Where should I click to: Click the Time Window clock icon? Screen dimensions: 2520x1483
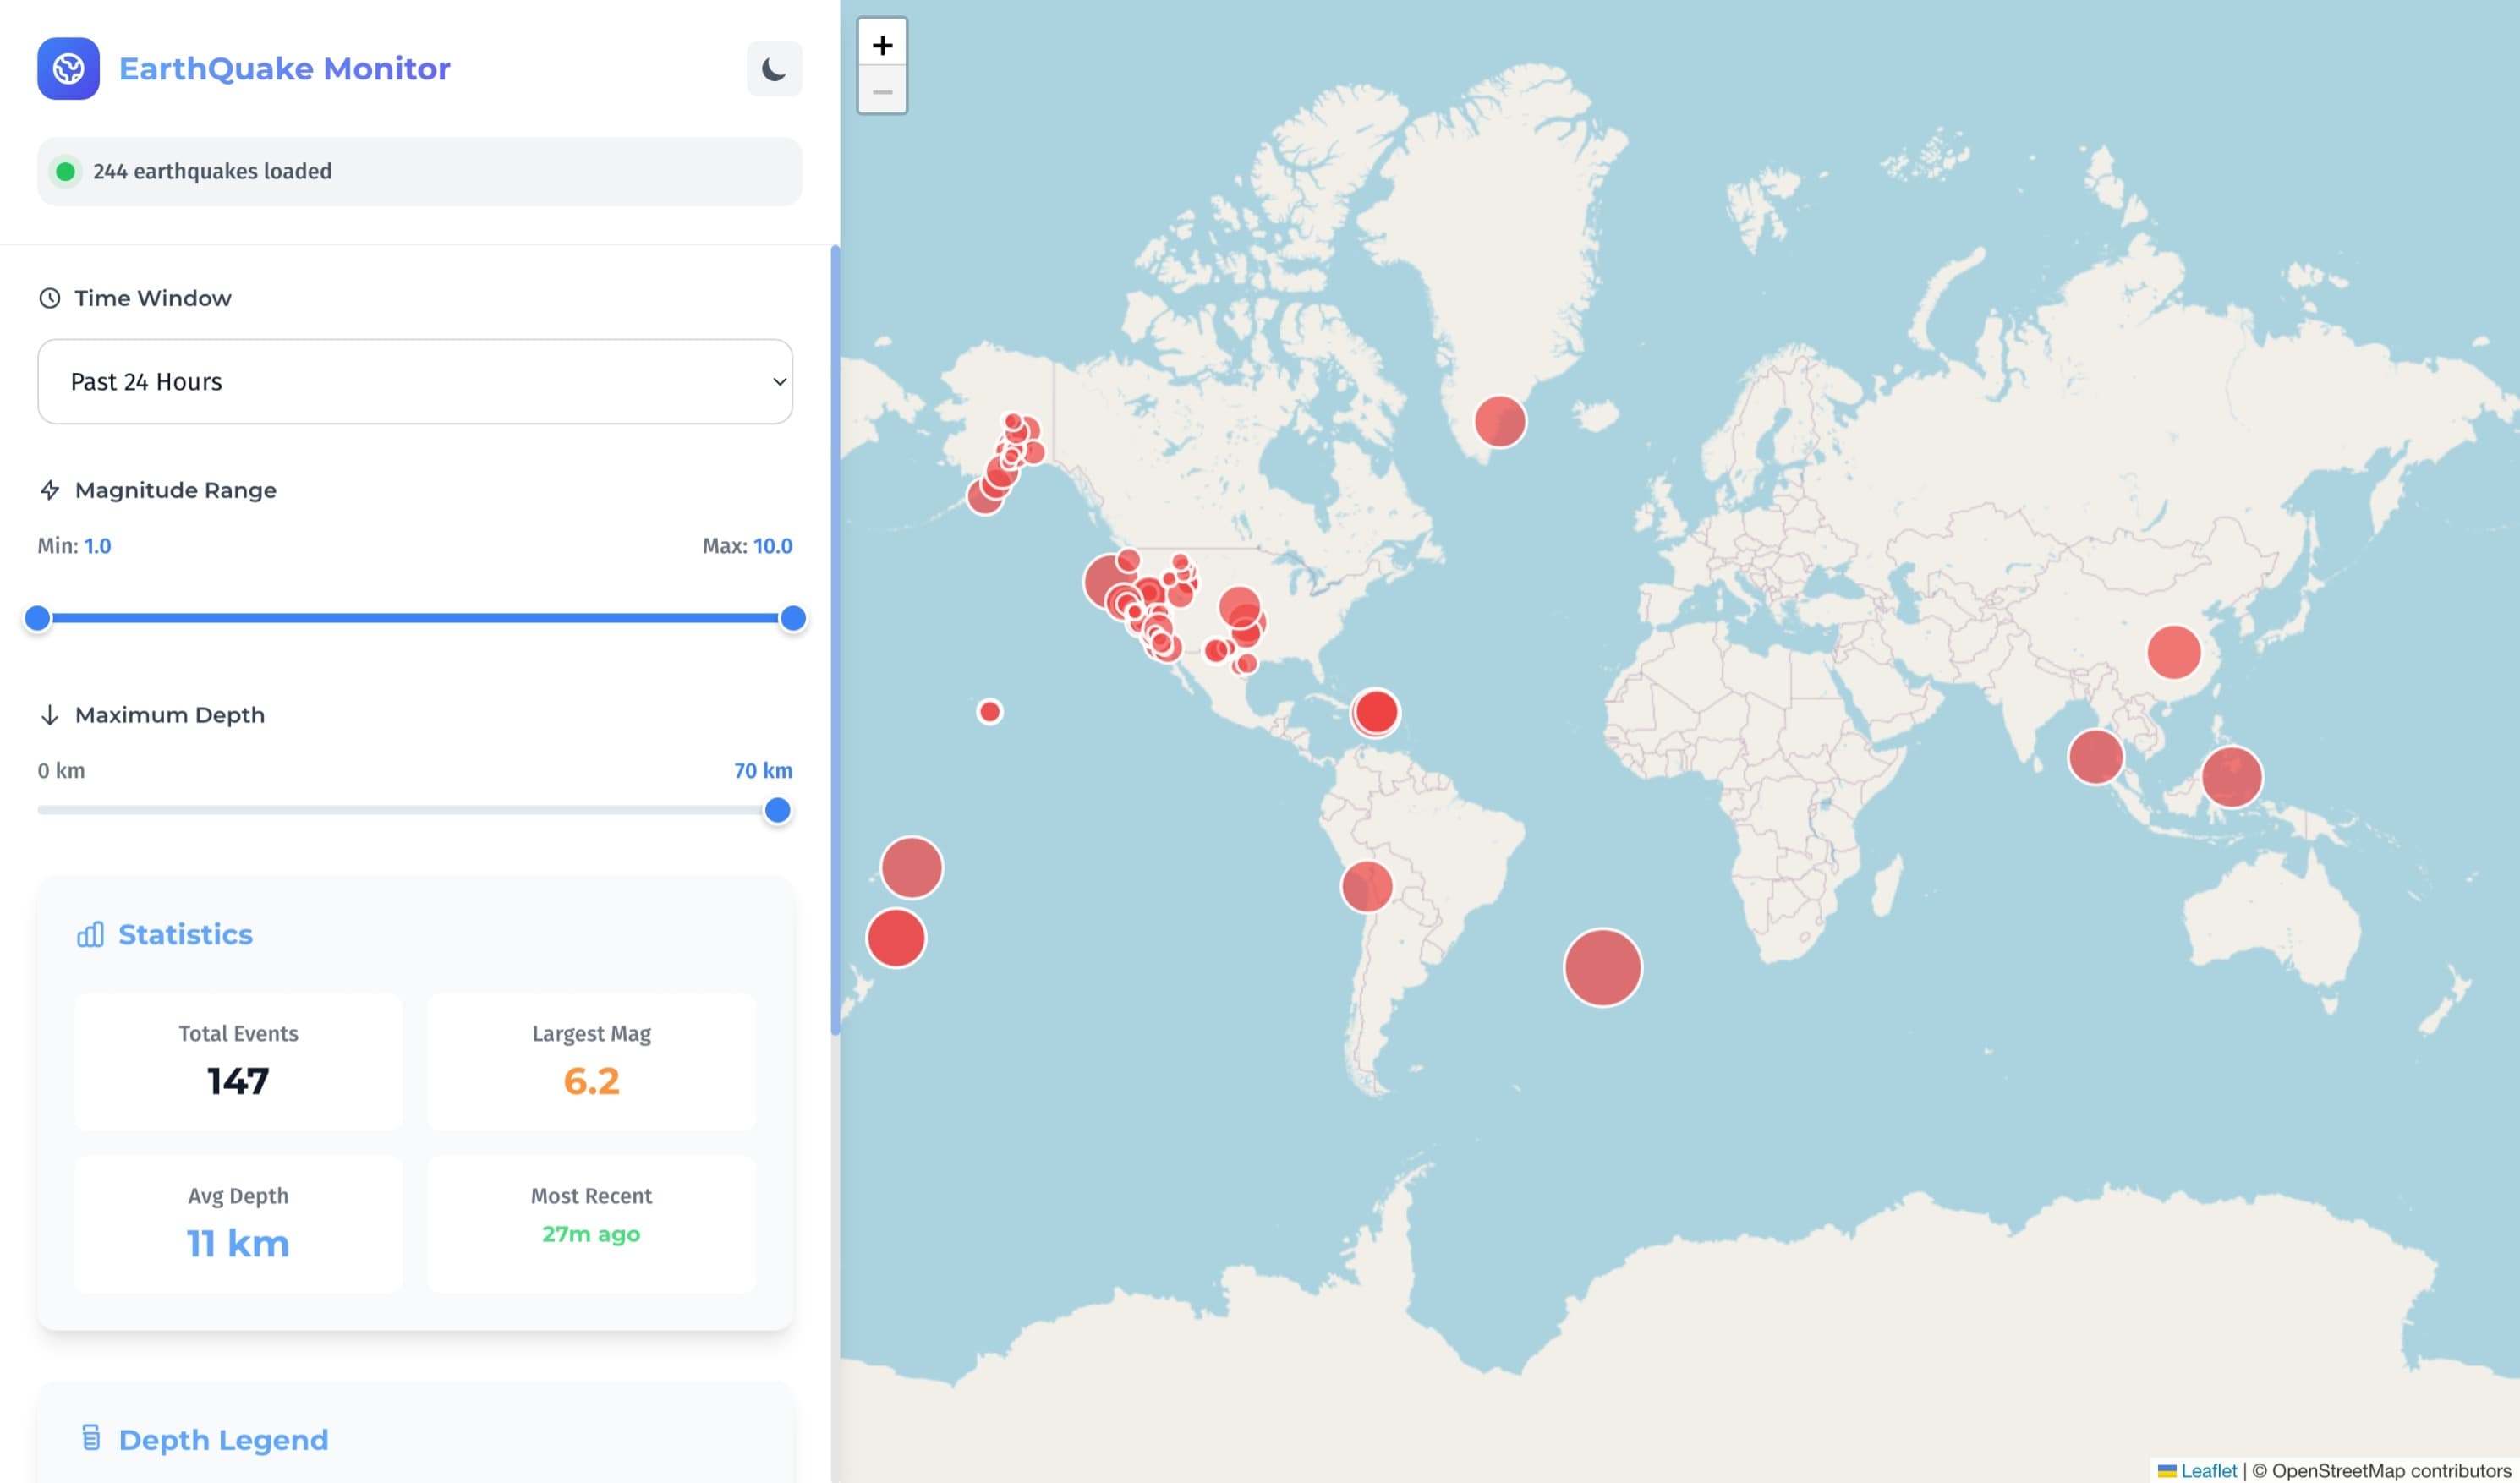[49, 296]
